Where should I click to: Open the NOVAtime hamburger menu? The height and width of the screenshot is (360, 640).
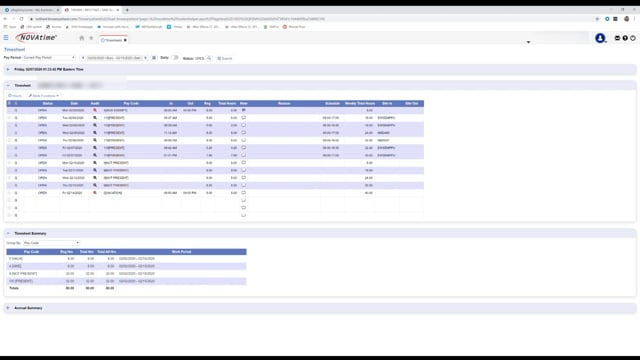click(6, 38)
